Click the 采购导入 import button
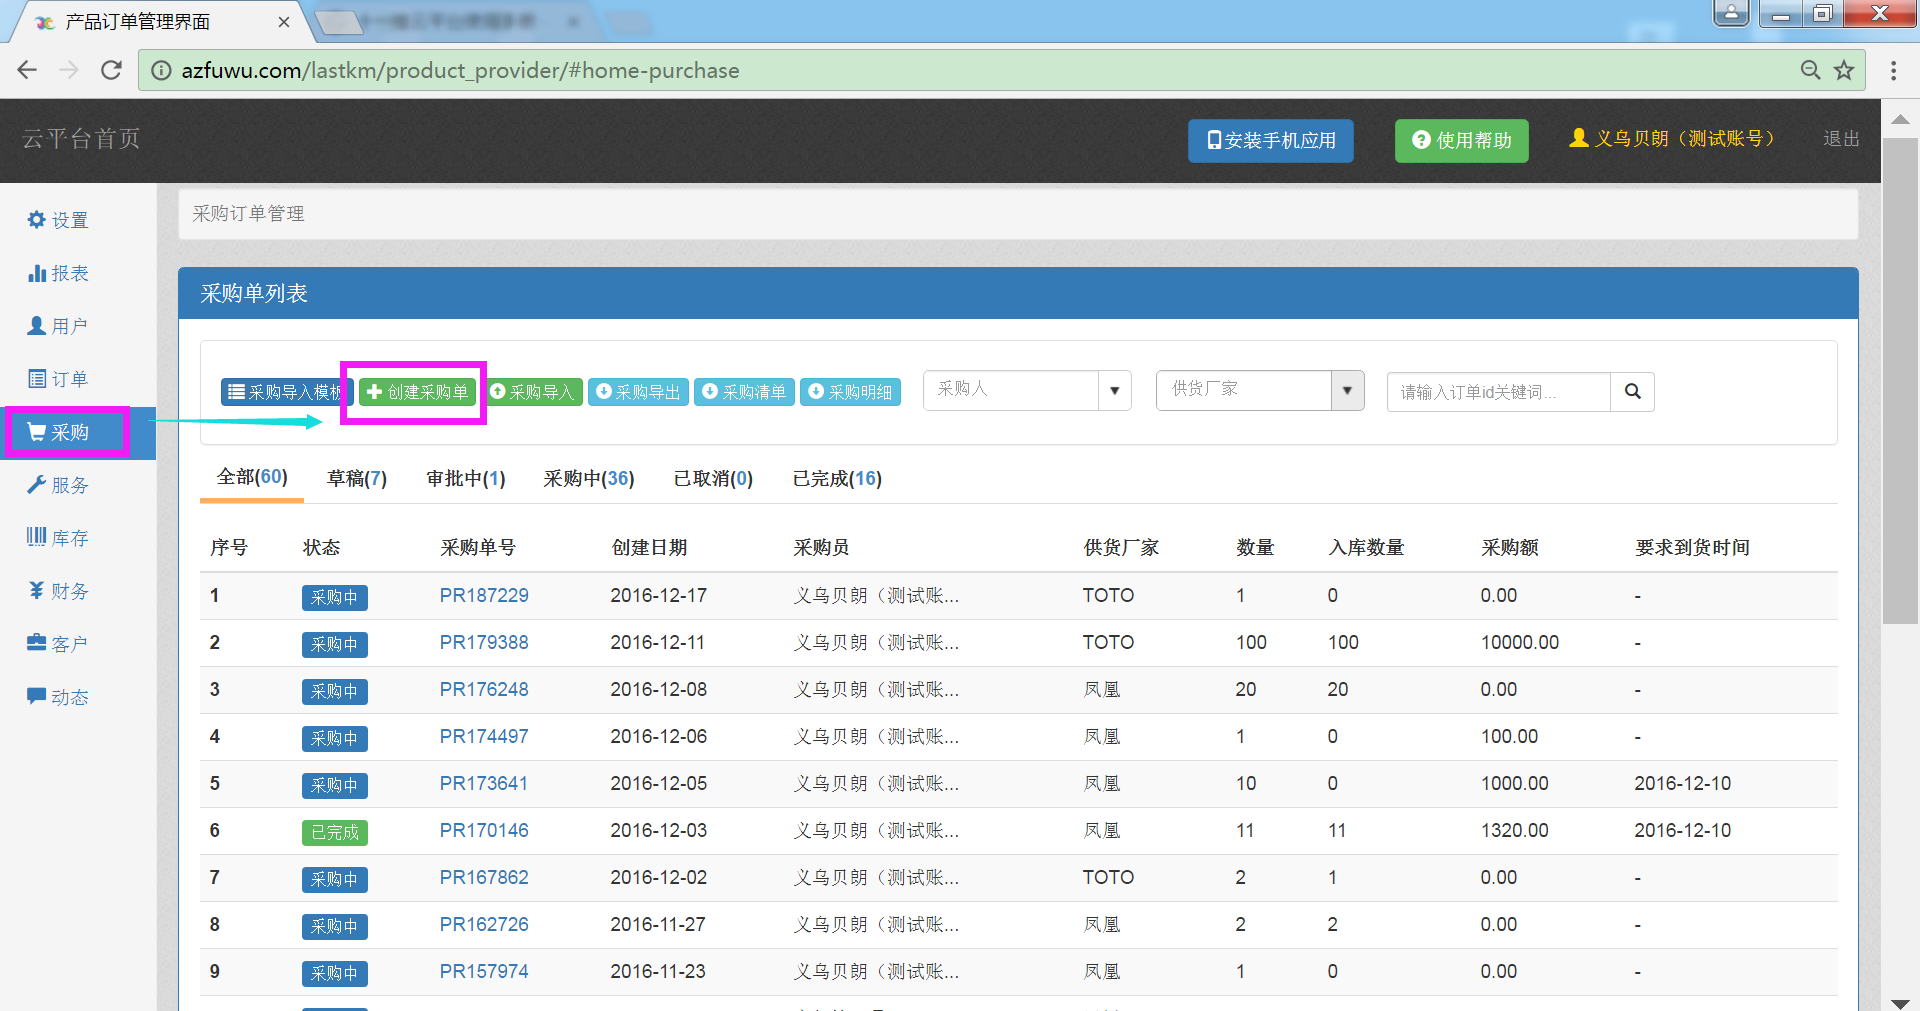This screenshot has height=1011, width=1920. pos(534,392)
